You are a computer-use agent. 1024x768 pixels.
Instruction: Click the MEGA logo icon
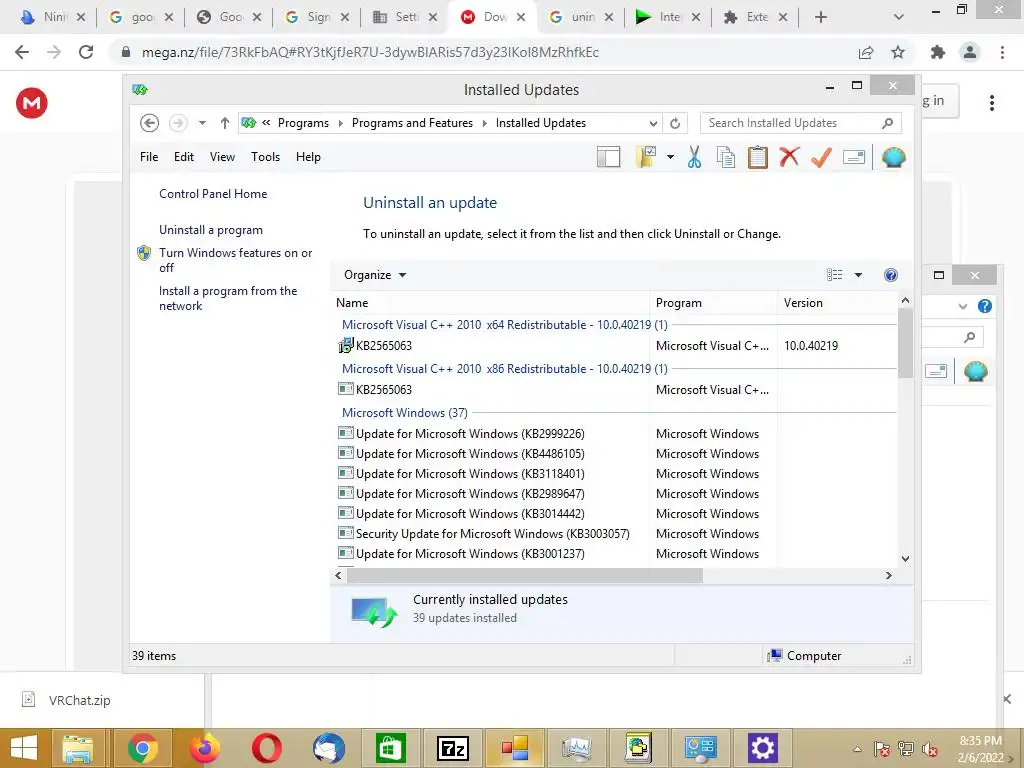click(32, 103)
